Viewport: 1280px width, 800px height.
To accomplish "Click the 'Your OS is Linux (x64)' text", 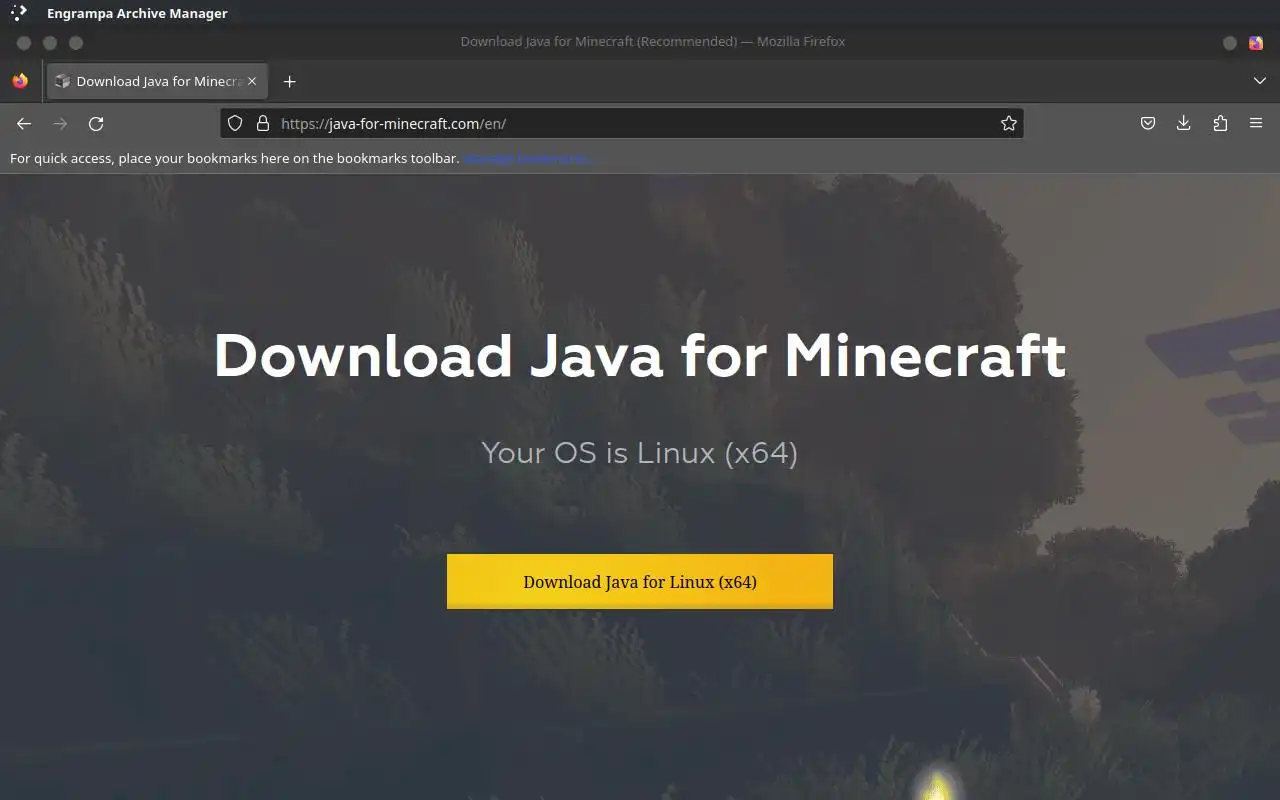I will 640,453.
